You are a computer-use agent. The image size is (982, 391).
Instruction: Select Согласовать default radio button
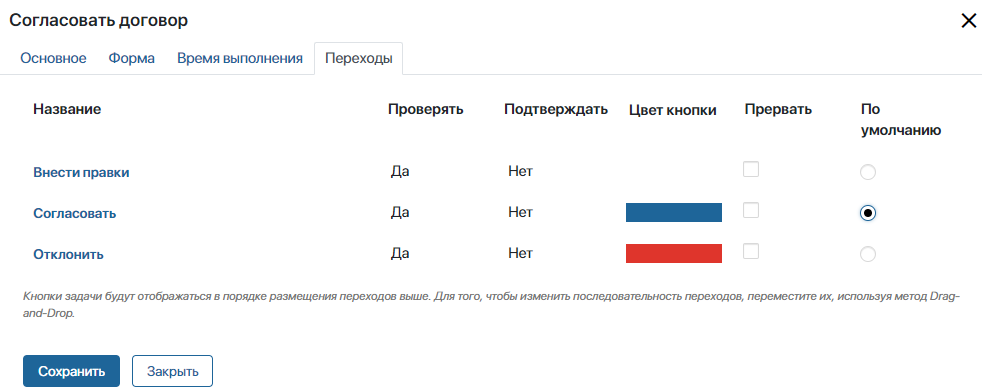tap(867, 213)
